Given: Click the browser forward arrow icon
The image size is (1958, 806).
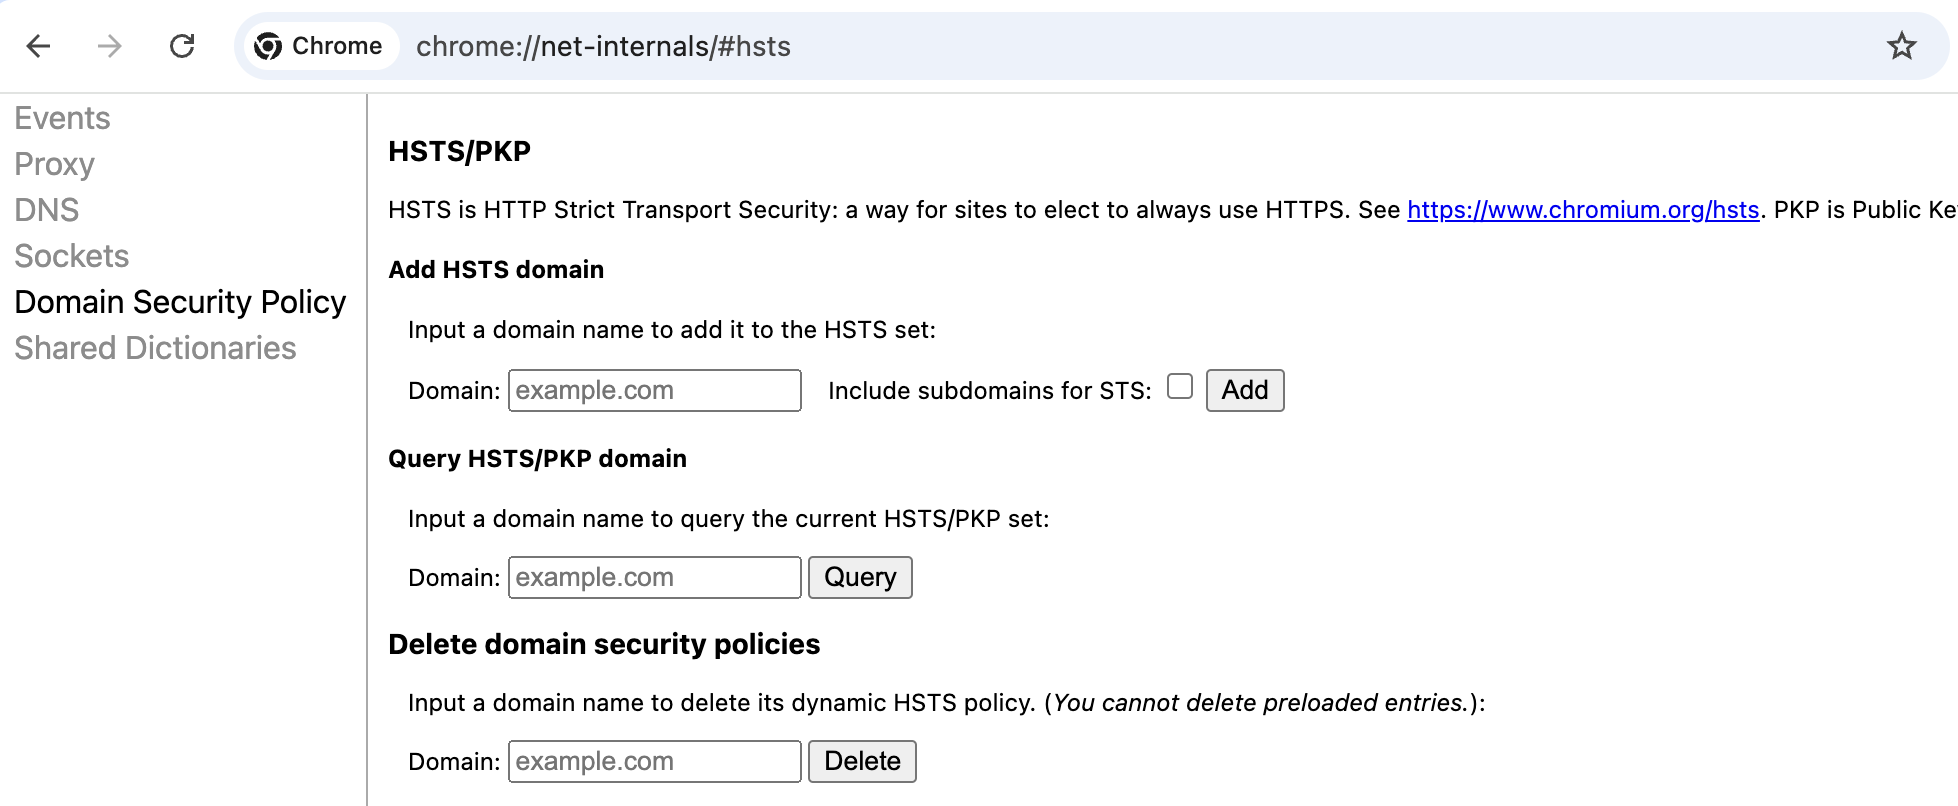Looking at the screenshot, I should [x=110, y=46].
